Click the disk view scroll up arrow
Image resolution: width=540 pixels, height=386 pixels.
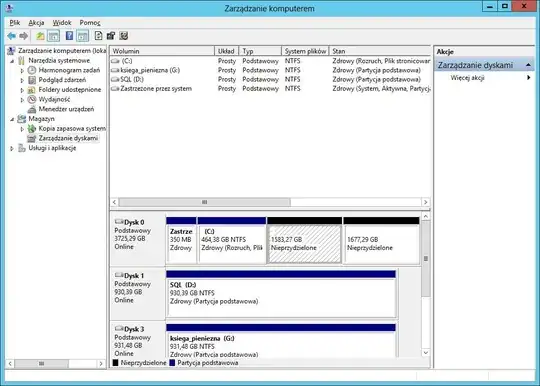pos(426,216)
